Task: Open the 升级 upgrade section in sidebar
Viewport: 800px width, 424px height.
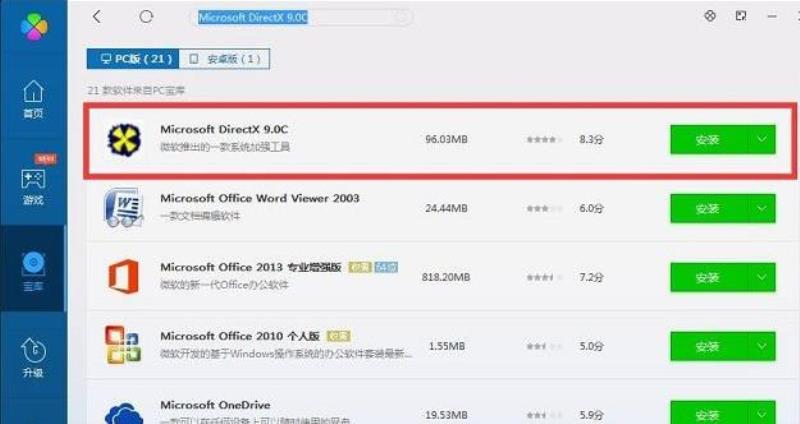Action: pyautogui.click(x=33, y=358)
